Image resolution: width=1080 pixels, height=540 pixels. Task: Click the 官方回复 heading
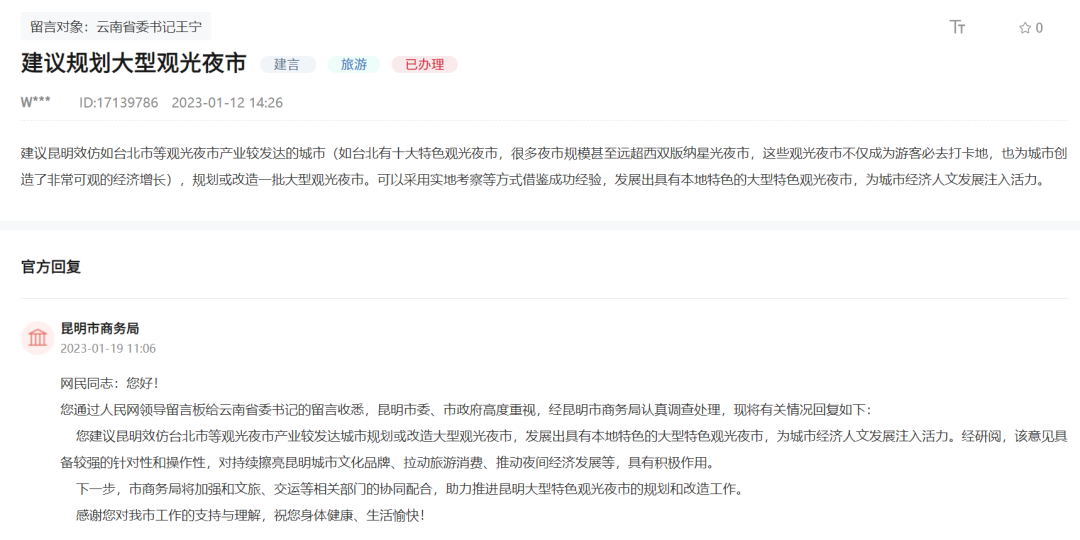(x=51, y=267)
